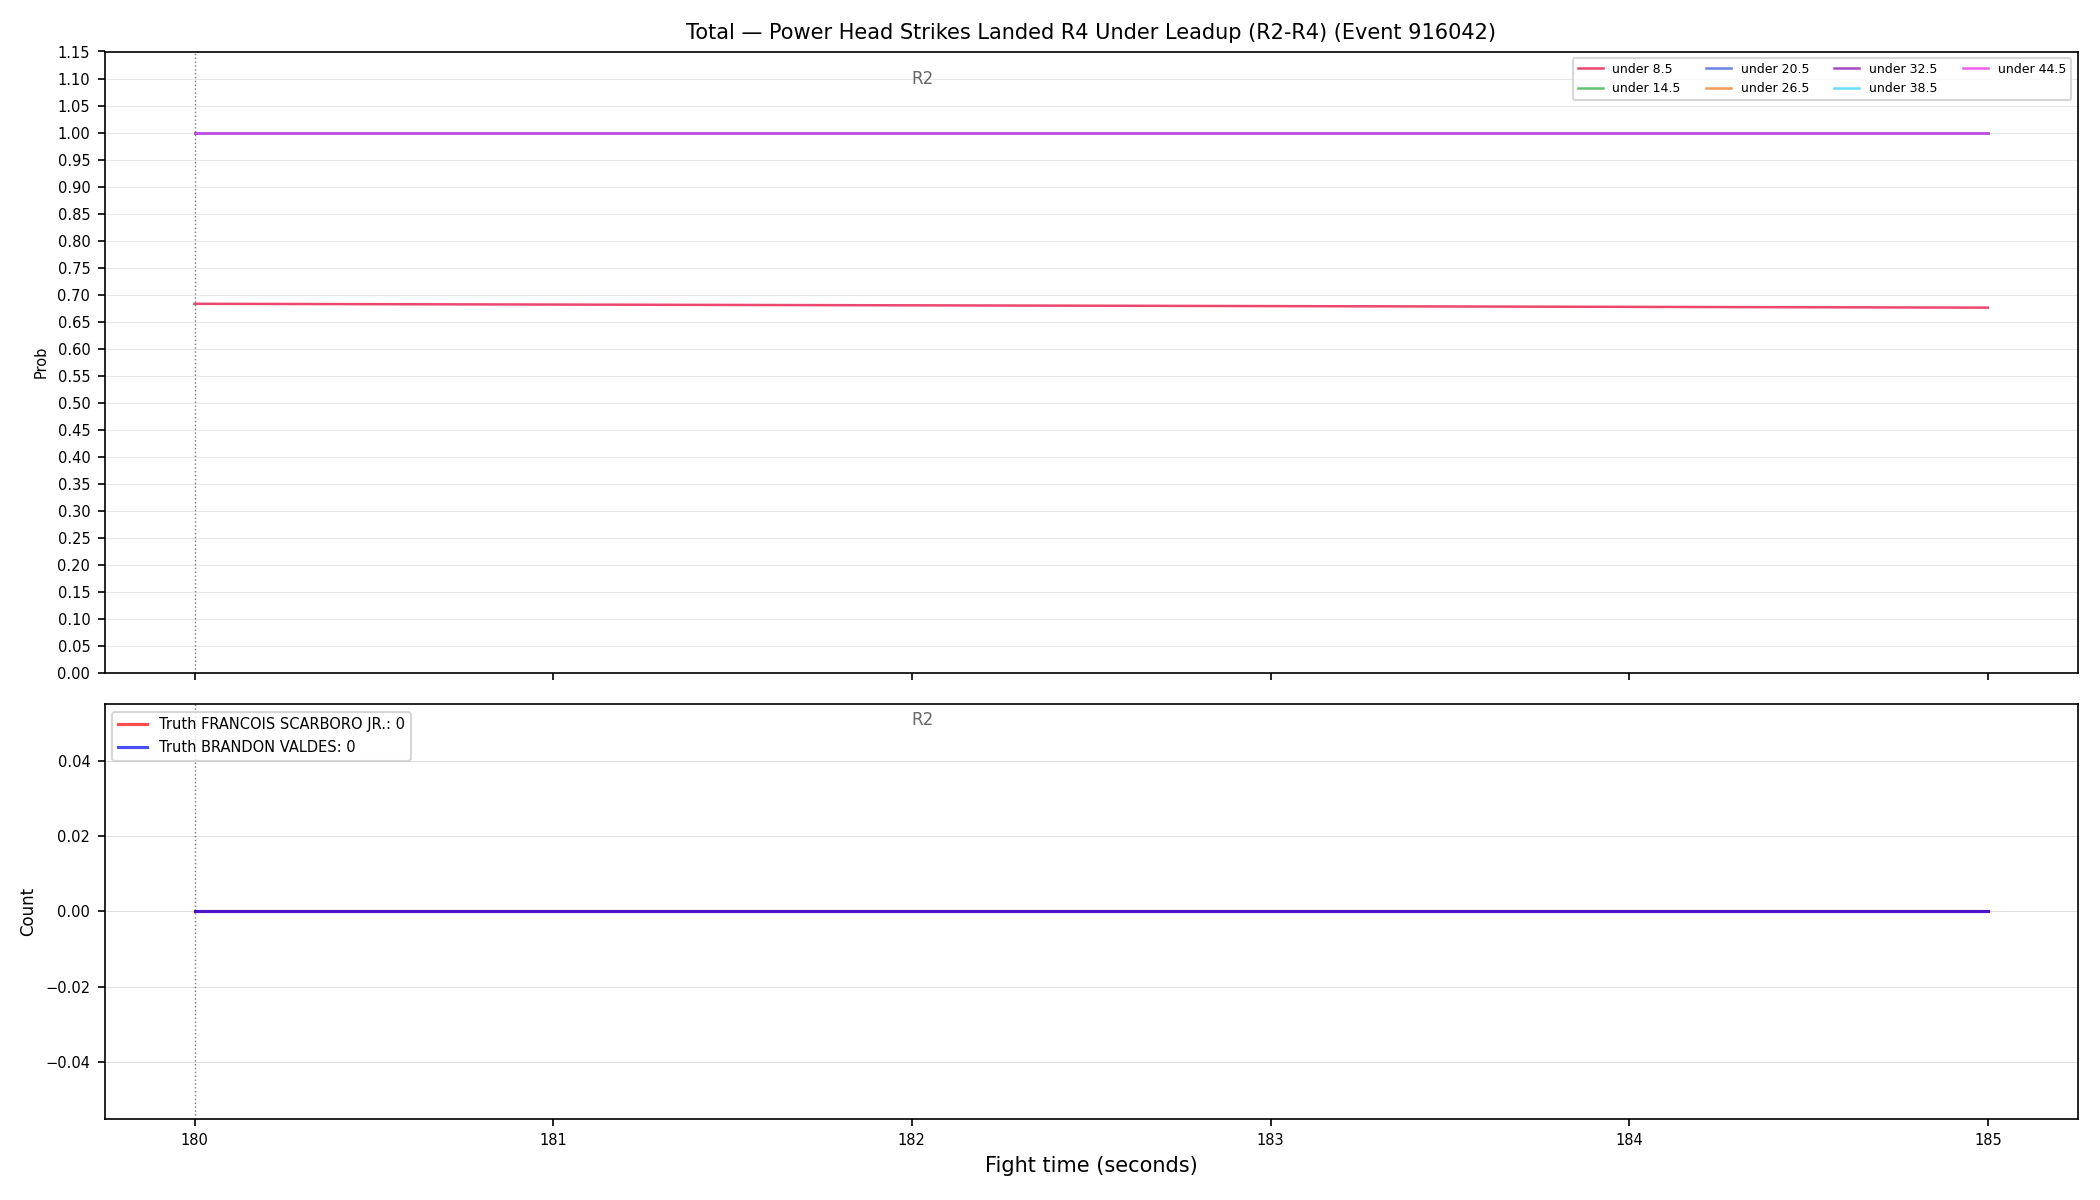
Task: Click the 'Truth FRANCOIS SCARBORO JR.: 0' legend entry
Action: tap(261, 724)
